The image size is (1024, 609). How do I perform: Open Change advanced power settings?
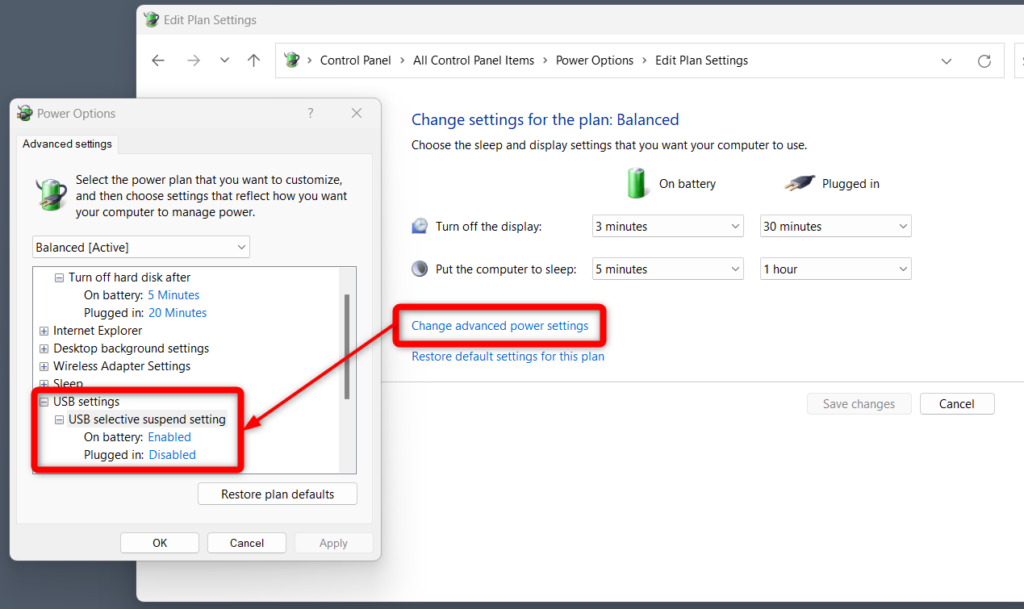pyautogui.click(x=500, y=325)
